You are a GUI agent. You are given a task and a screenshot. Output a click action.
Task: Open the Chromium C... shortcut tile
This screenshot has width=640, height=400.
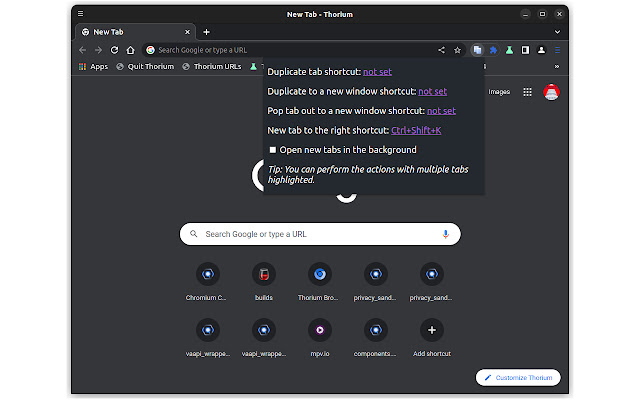[207, 281]
